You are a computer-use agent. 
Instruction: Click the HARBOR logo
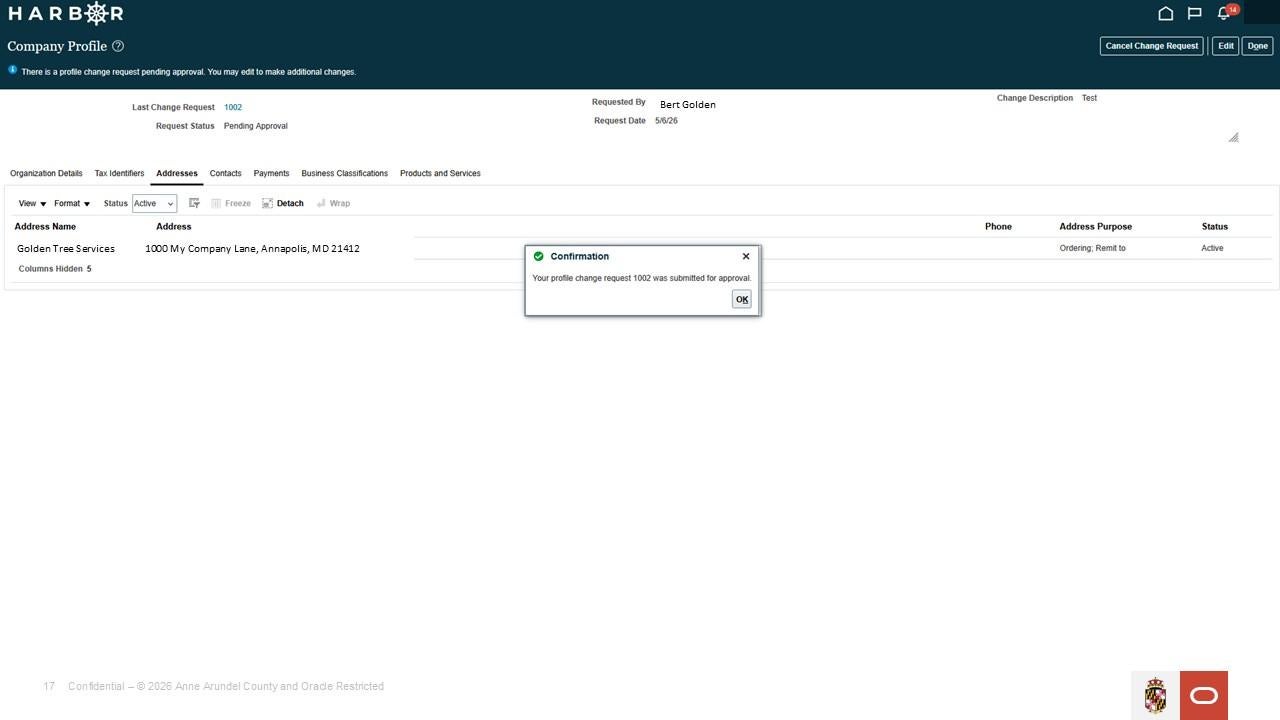point(66,13)
